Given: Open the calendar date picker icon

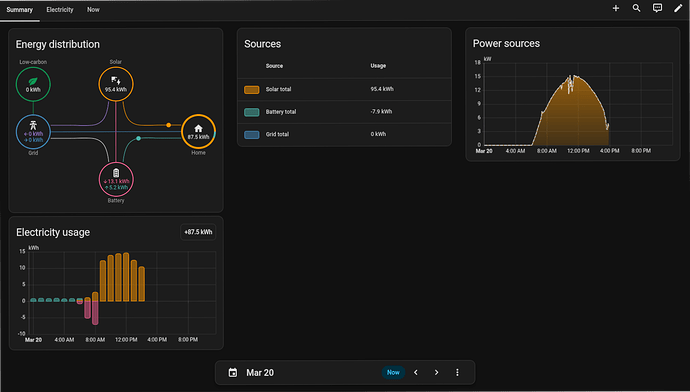Looking at the screenshot, I should point(233,373).
